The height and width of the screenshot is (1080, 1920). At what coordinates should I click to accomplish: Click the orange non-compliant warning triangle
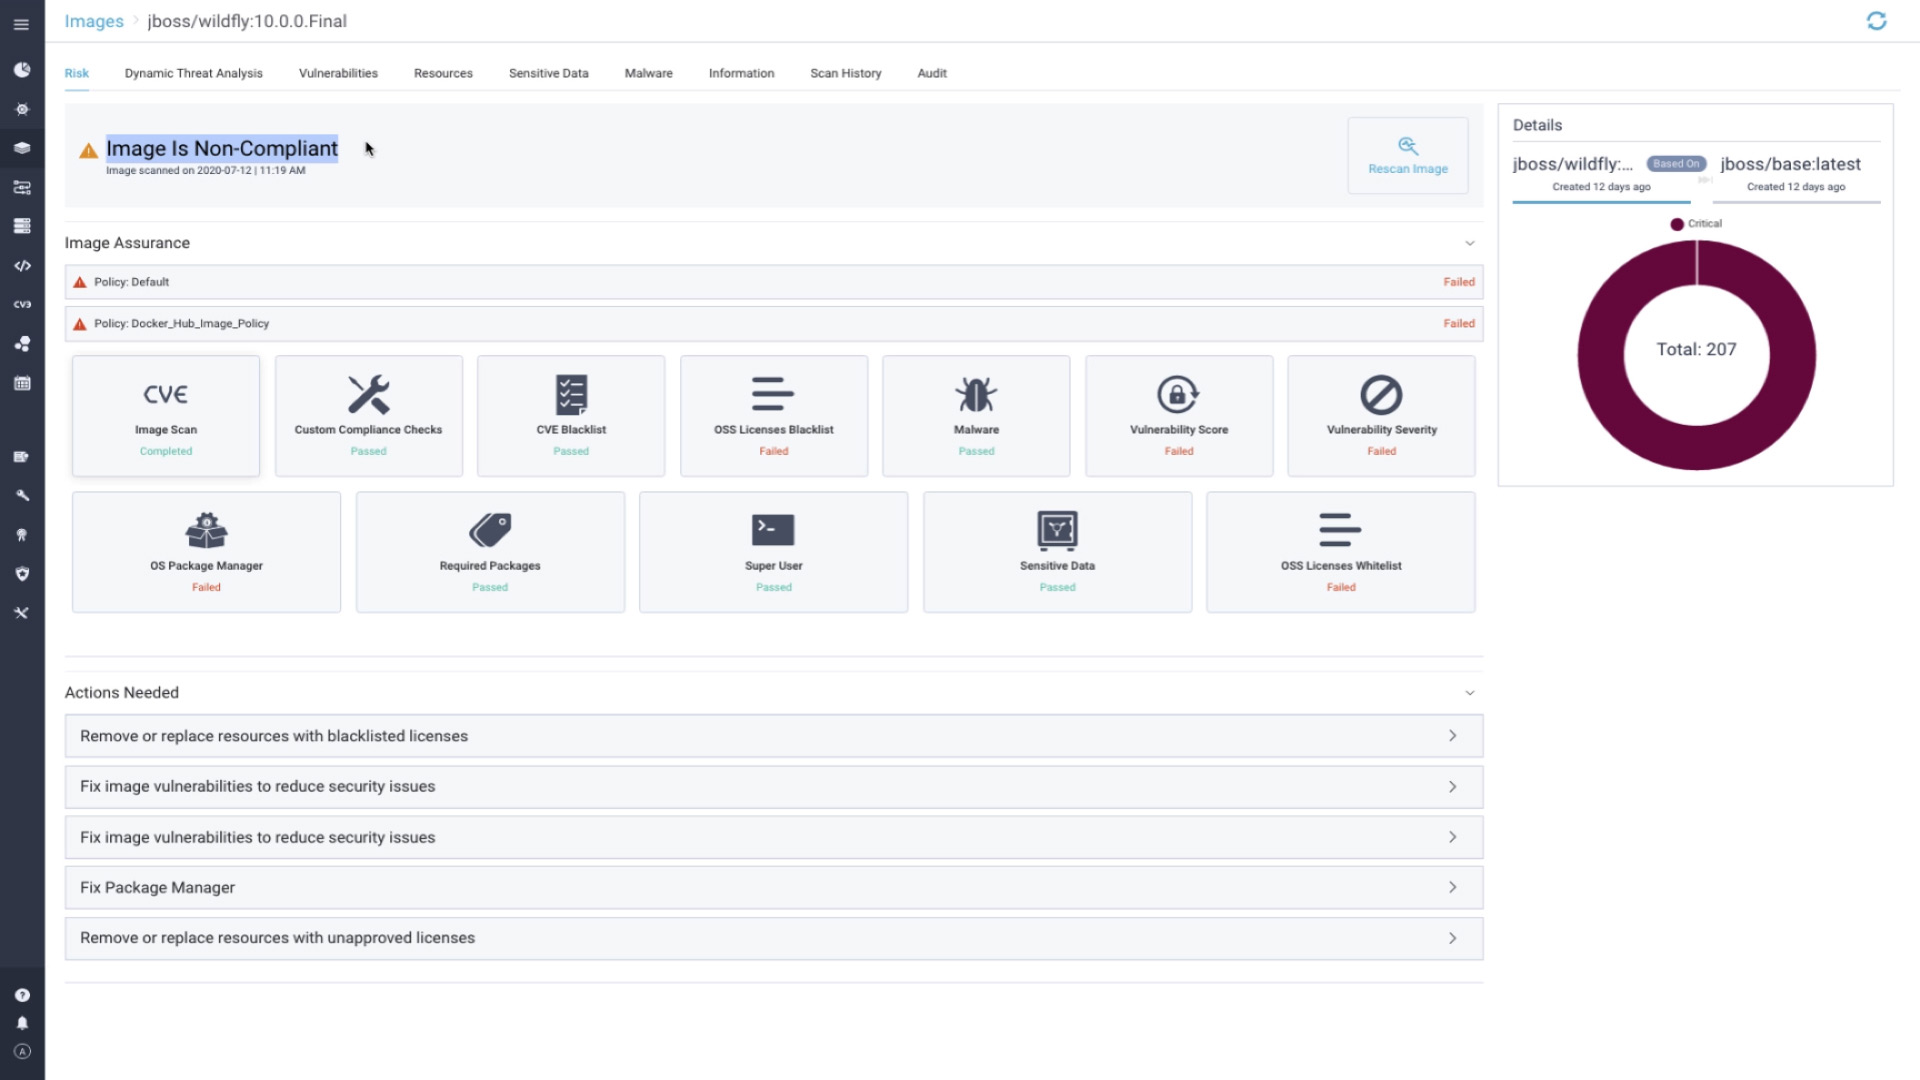tap(88, 151)
